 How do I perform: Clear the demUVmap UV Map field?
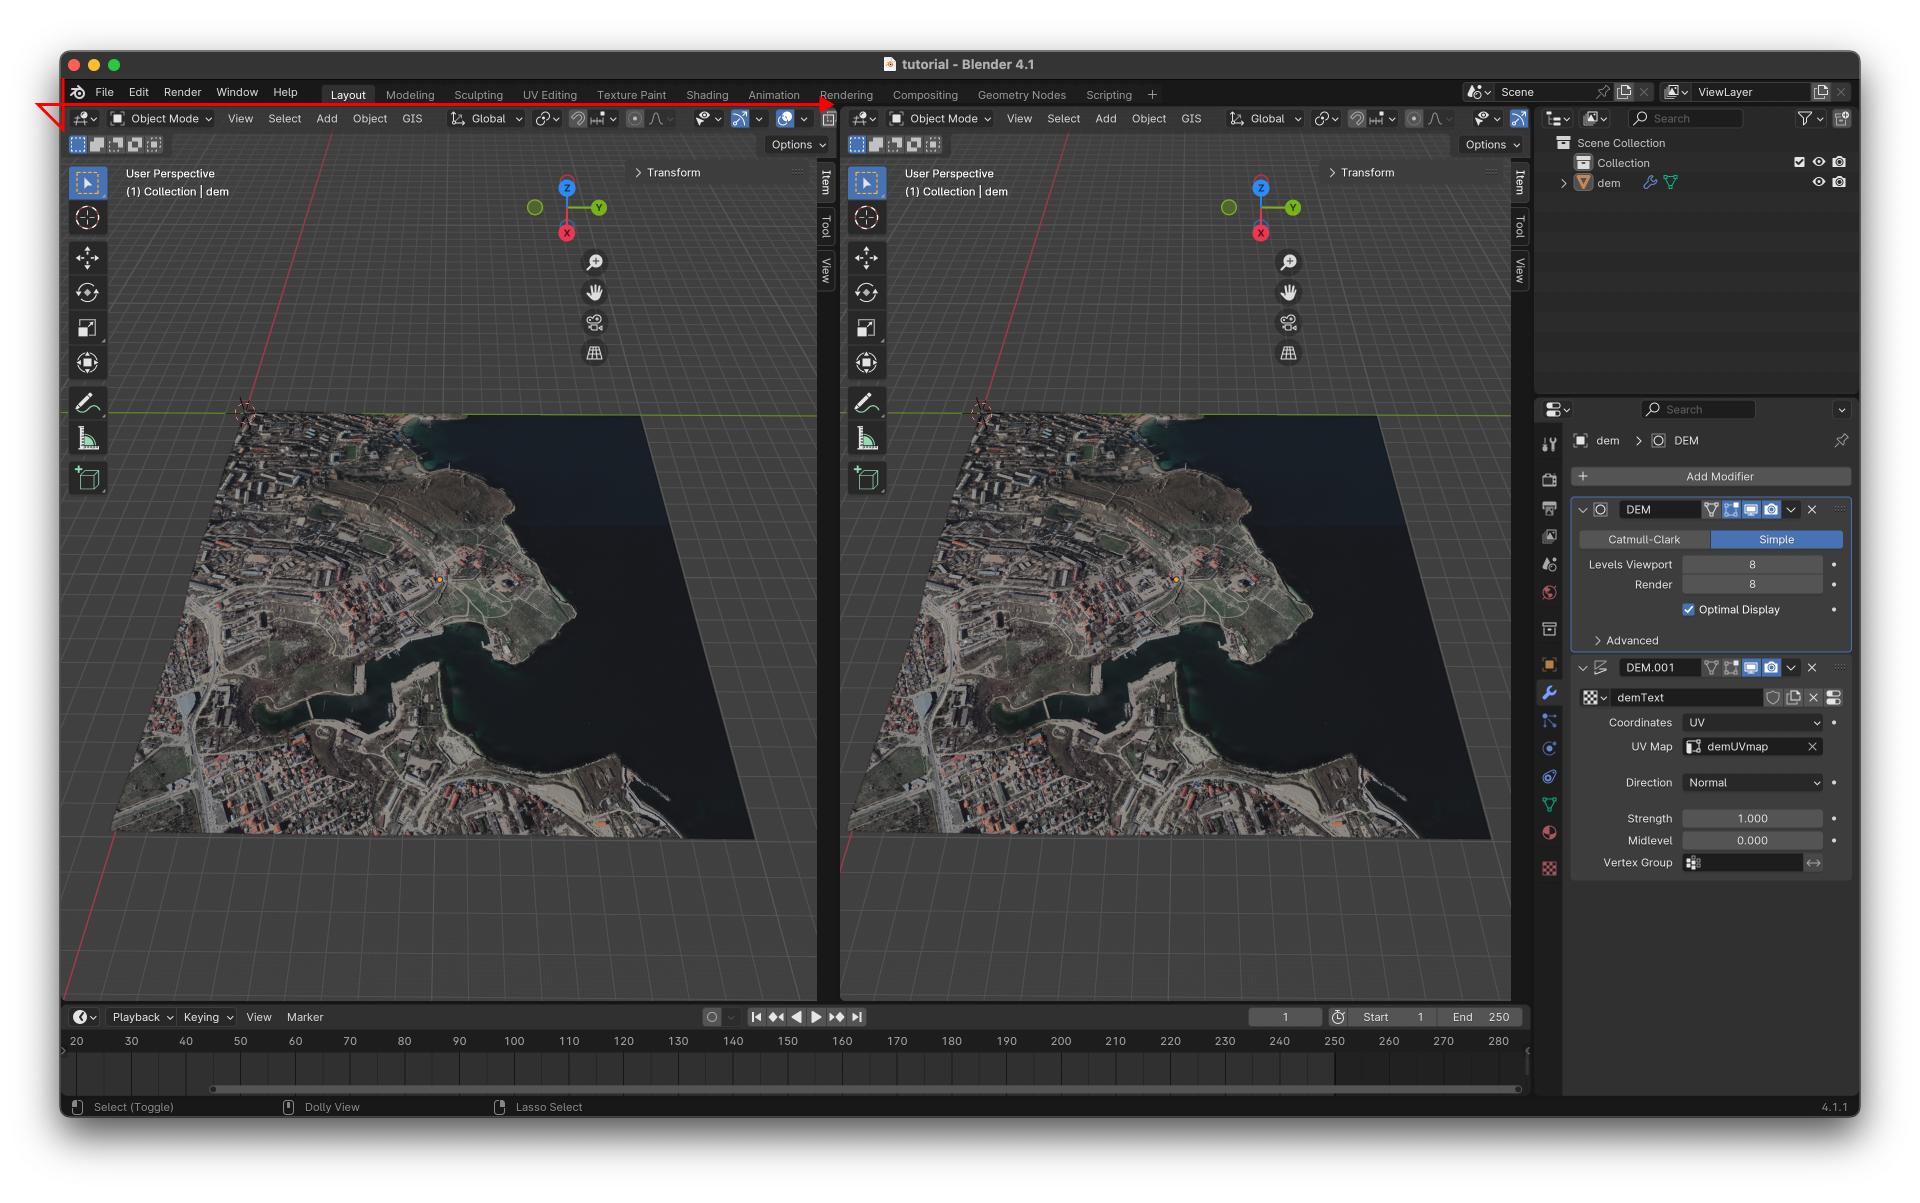(x=1812, y=747)
